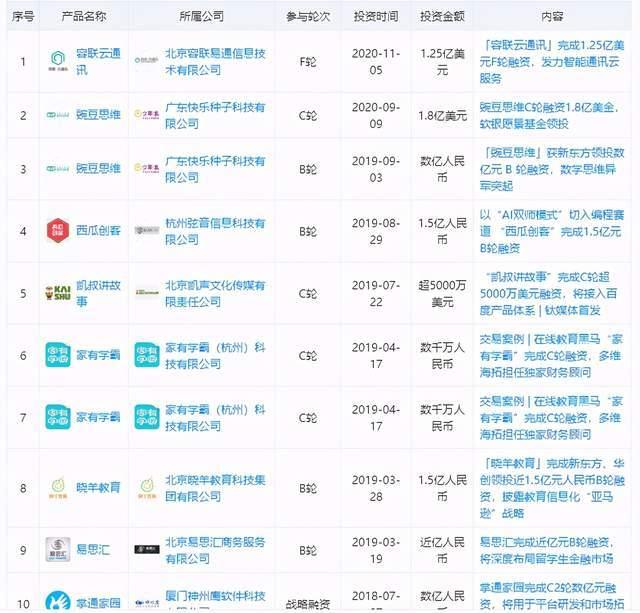Open the 晓羊教育 product link
The image size is (640, 613).
(x=98, y=487)
